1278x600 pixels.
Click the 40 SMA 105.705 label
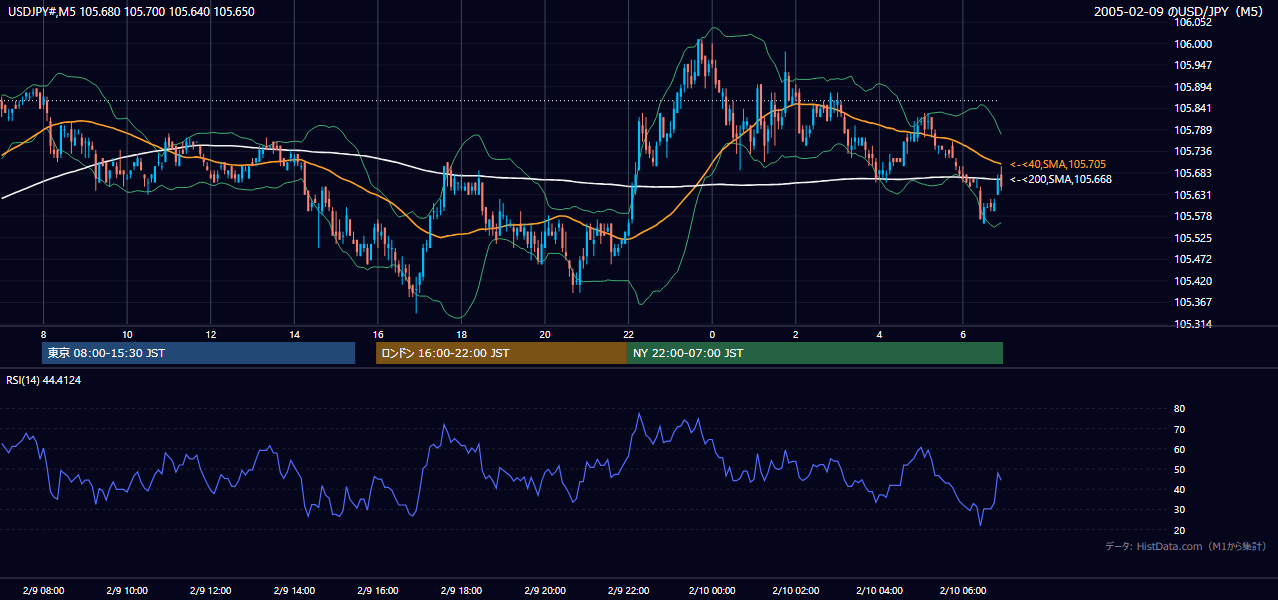[x=1057, y=164]
